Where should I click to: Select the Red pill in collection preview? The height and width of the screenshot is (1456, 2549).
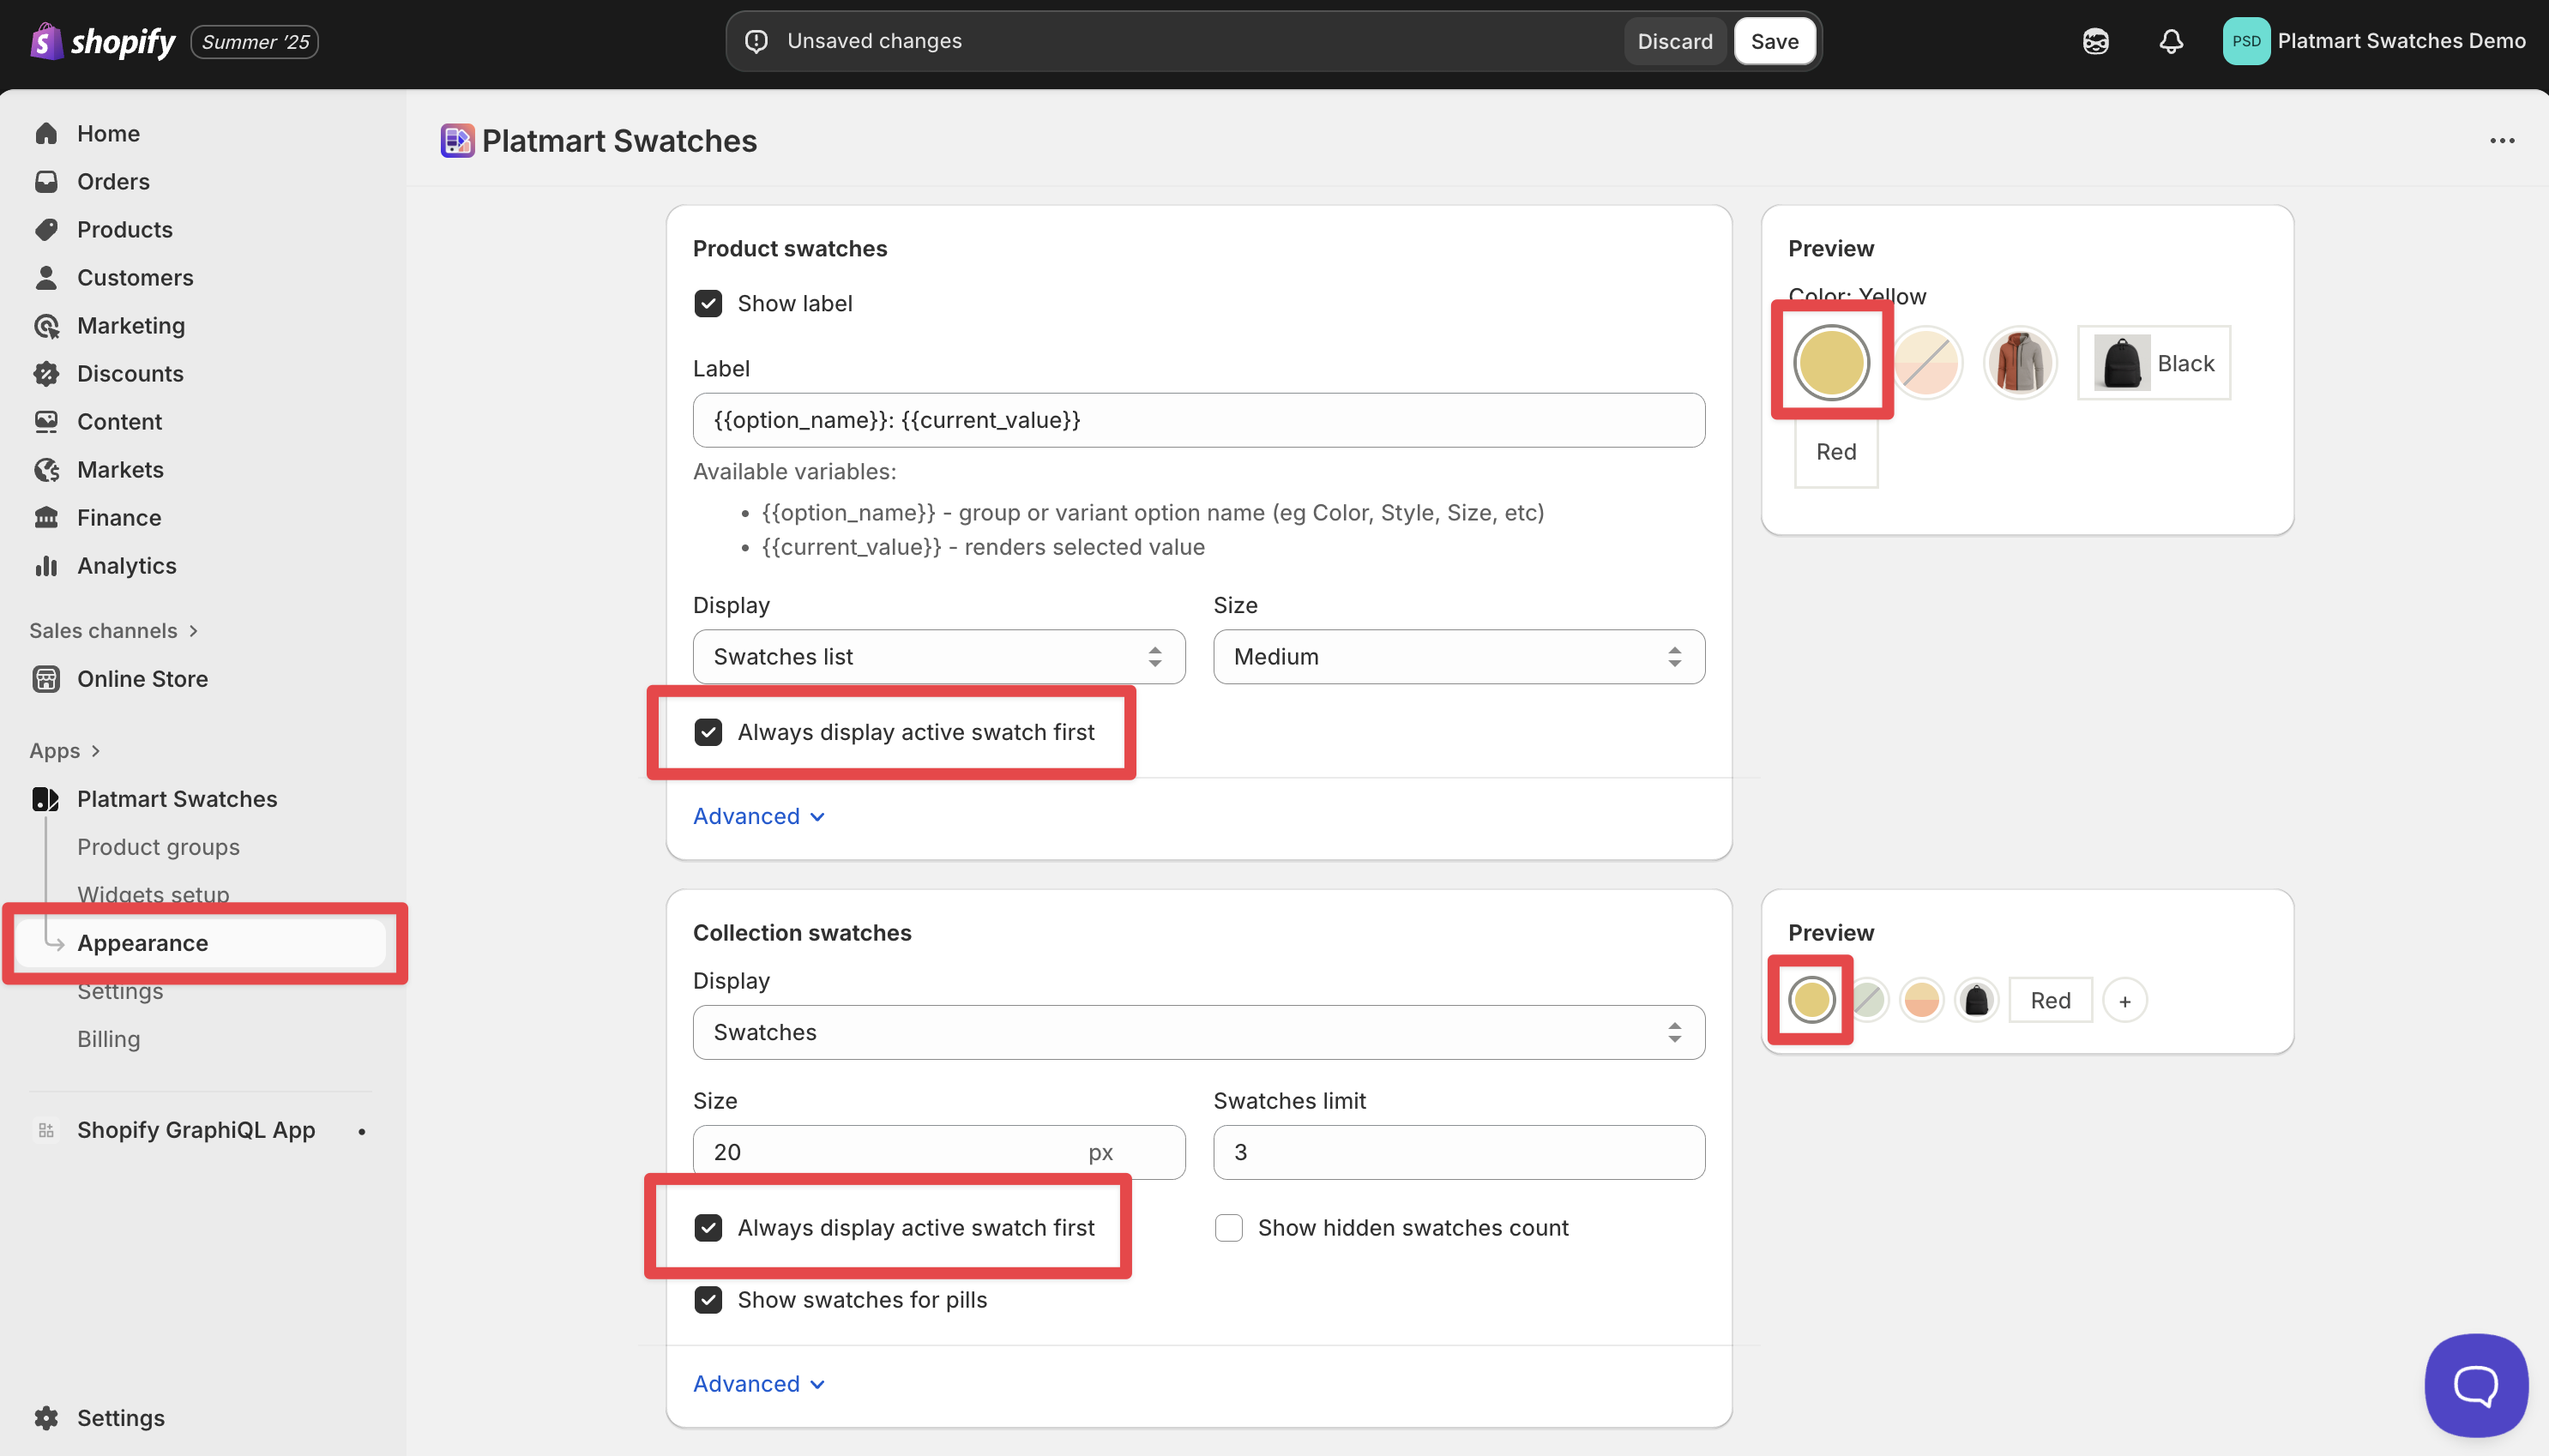2050,1000
